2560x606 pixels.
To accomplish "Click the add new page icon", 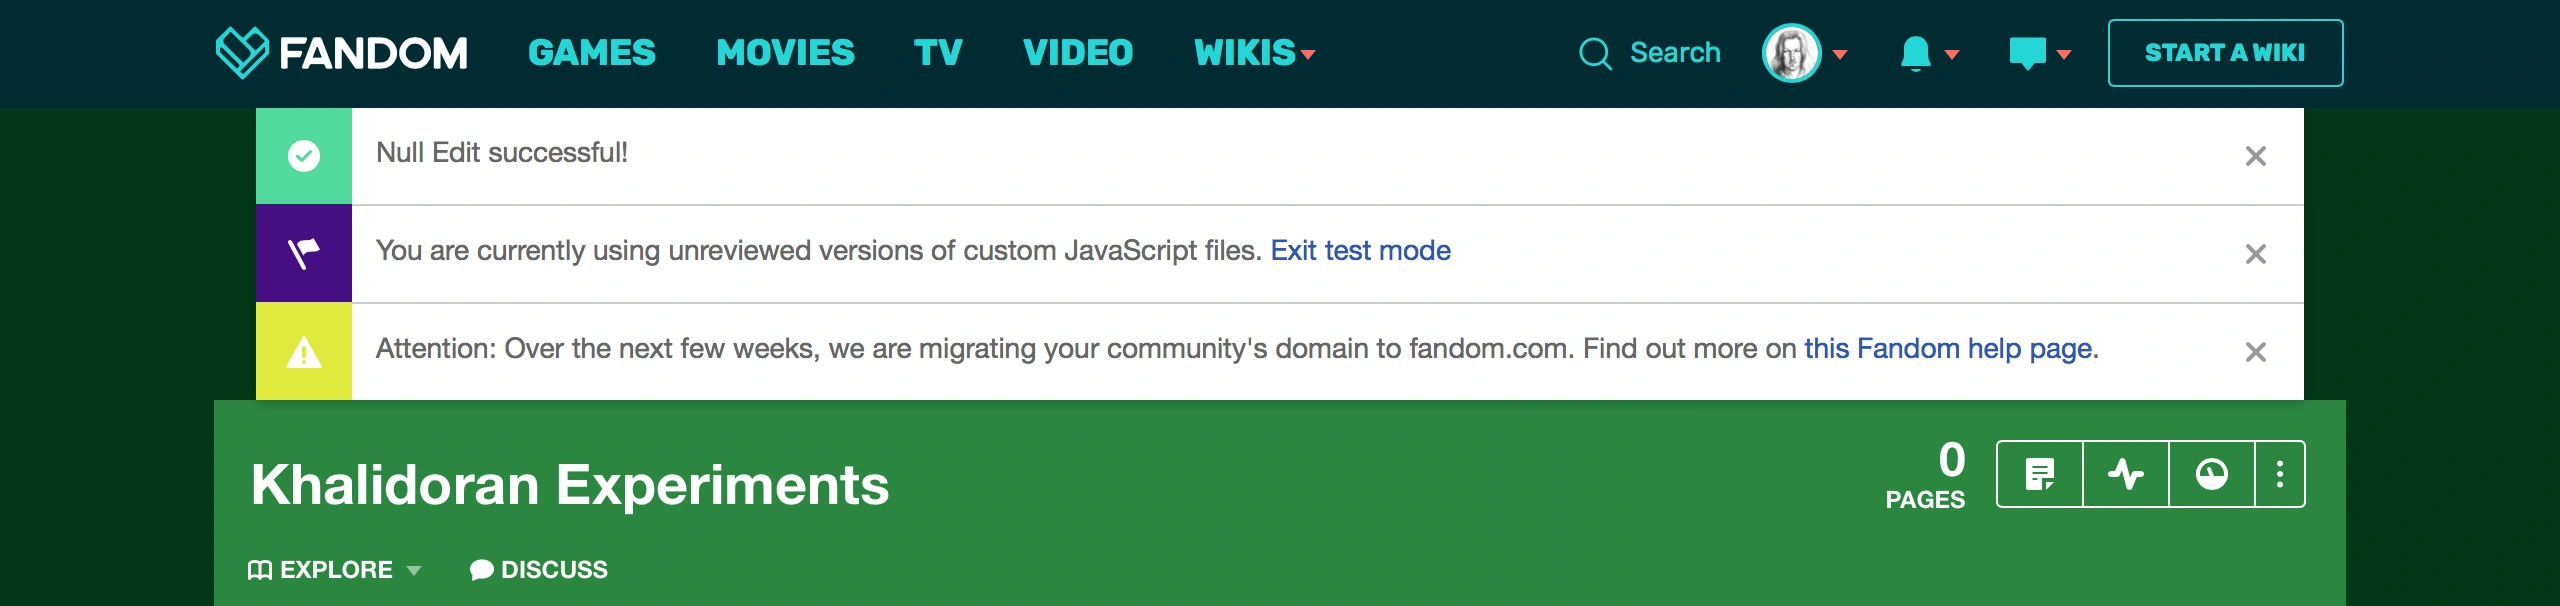I will click(2039, 474).
